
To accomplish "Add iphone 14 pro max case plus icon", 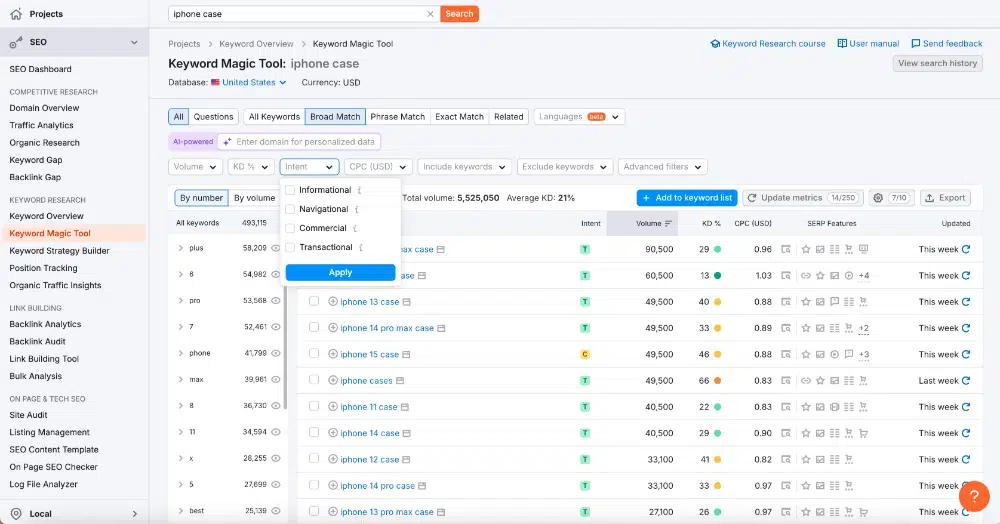I will (333, 328).
